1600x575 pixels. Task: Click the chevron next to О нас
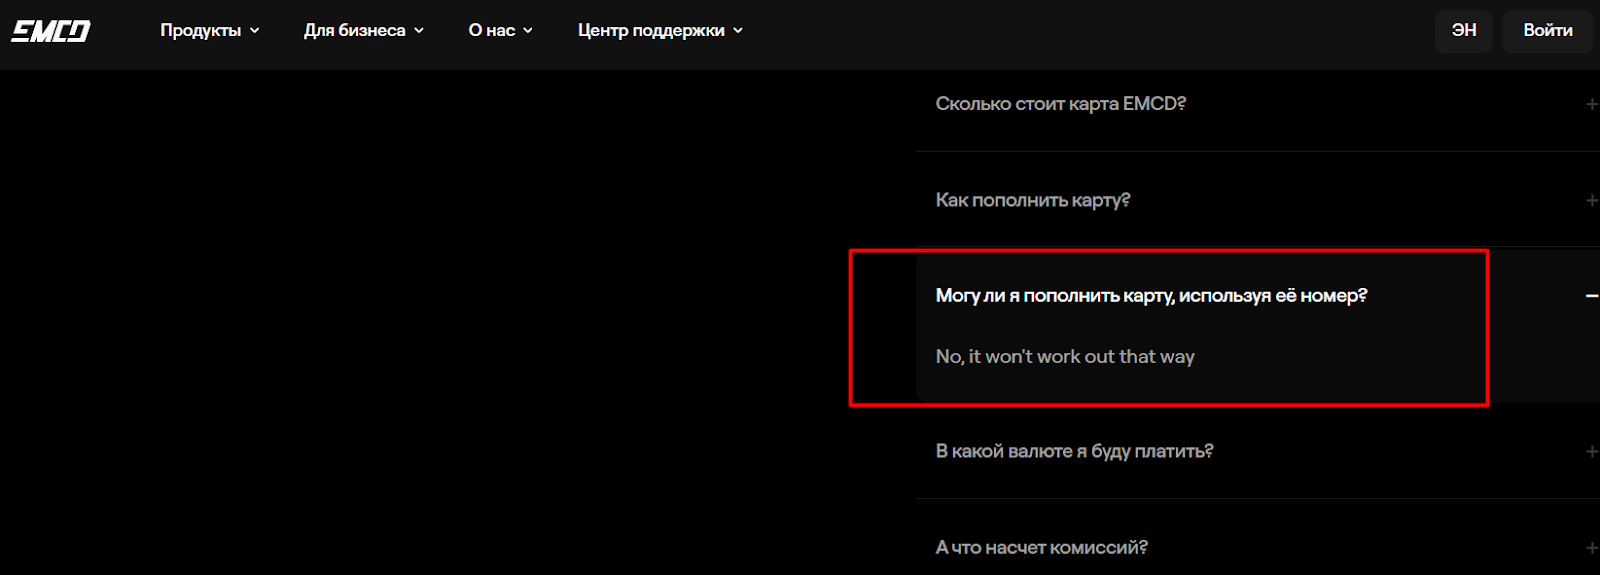point(528,31)
